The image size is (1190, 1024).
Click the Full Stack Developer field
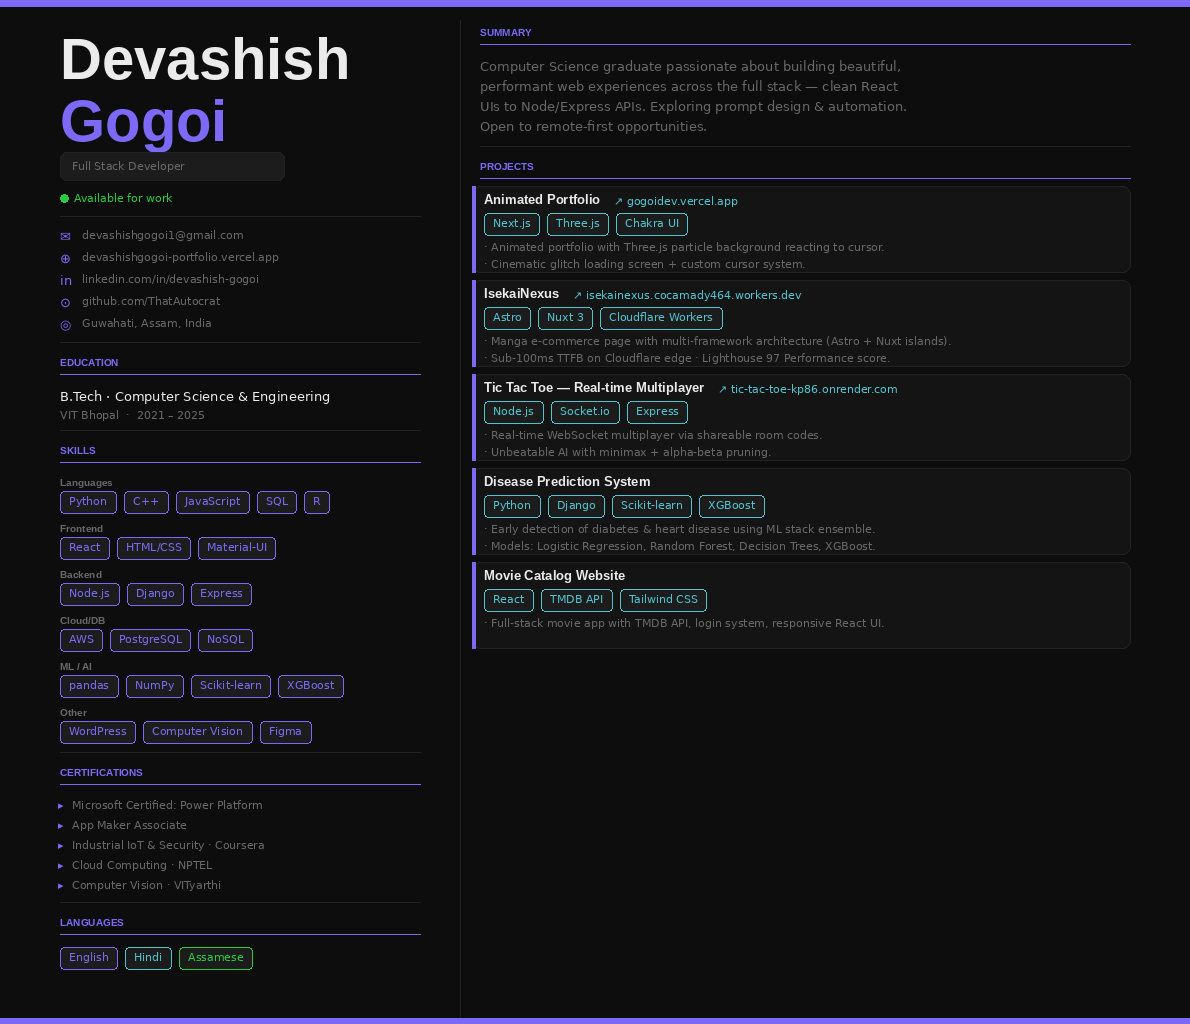172,166
